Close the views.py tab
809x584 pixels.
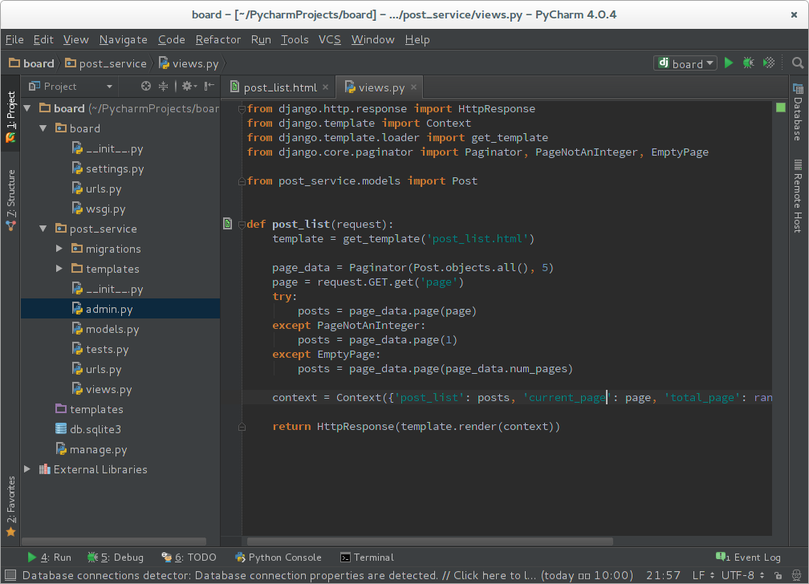coord(413,87)
